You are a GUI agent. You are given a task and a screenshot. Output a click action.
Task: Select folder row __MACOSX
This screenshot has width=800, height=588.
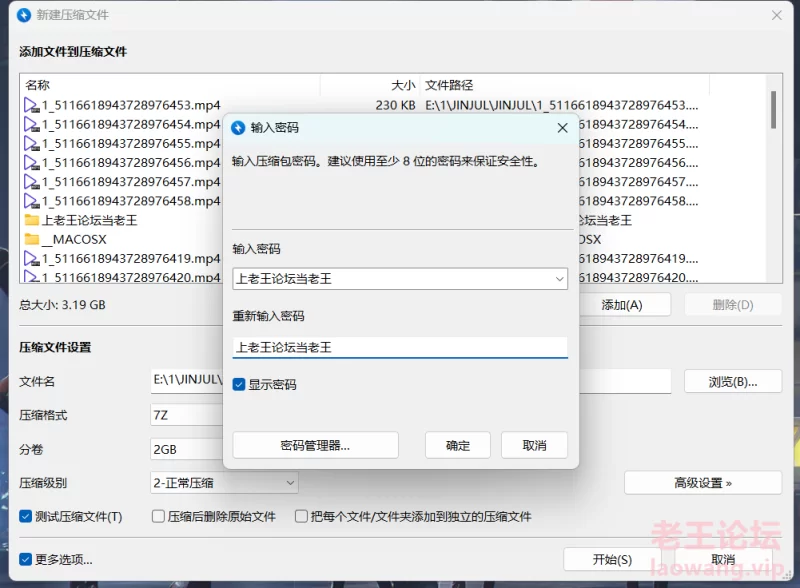click(74, 239)
